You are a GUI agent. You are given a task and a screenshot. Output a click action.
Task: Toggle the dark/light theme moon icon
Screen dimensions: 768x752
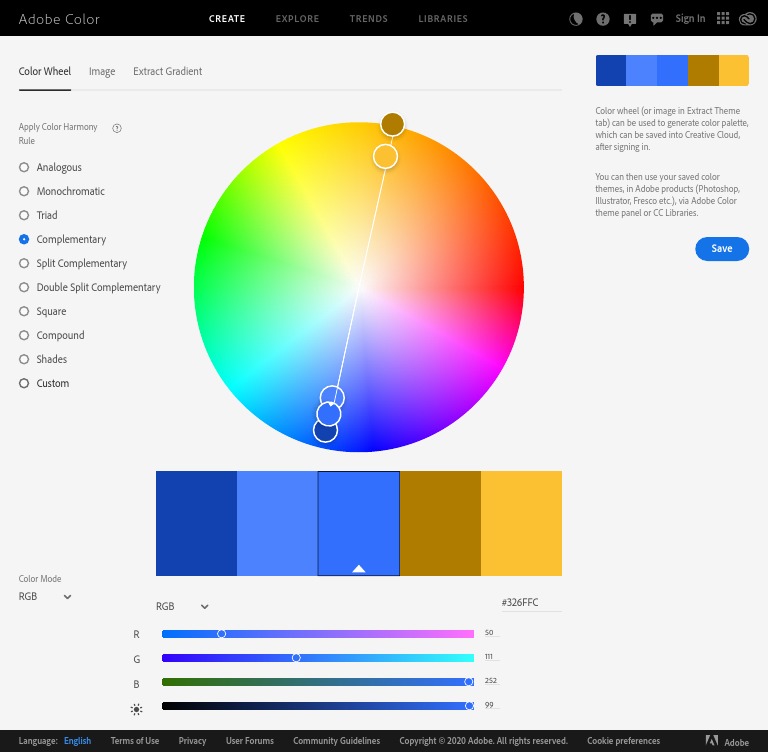576,19
